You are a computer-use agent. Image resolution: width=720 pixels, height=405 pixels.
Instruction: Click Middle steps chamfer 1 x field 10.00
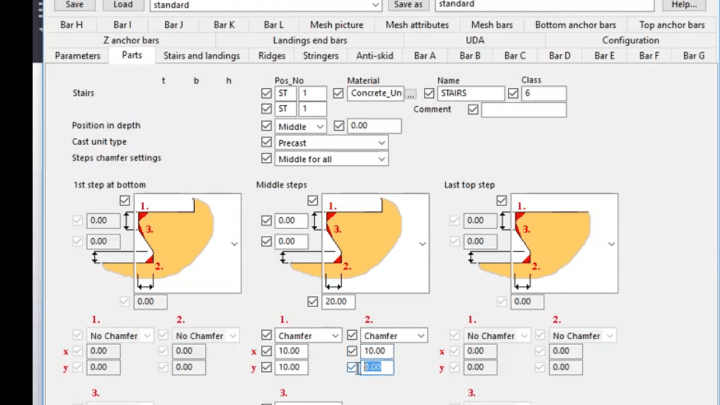tap(291, 351)
